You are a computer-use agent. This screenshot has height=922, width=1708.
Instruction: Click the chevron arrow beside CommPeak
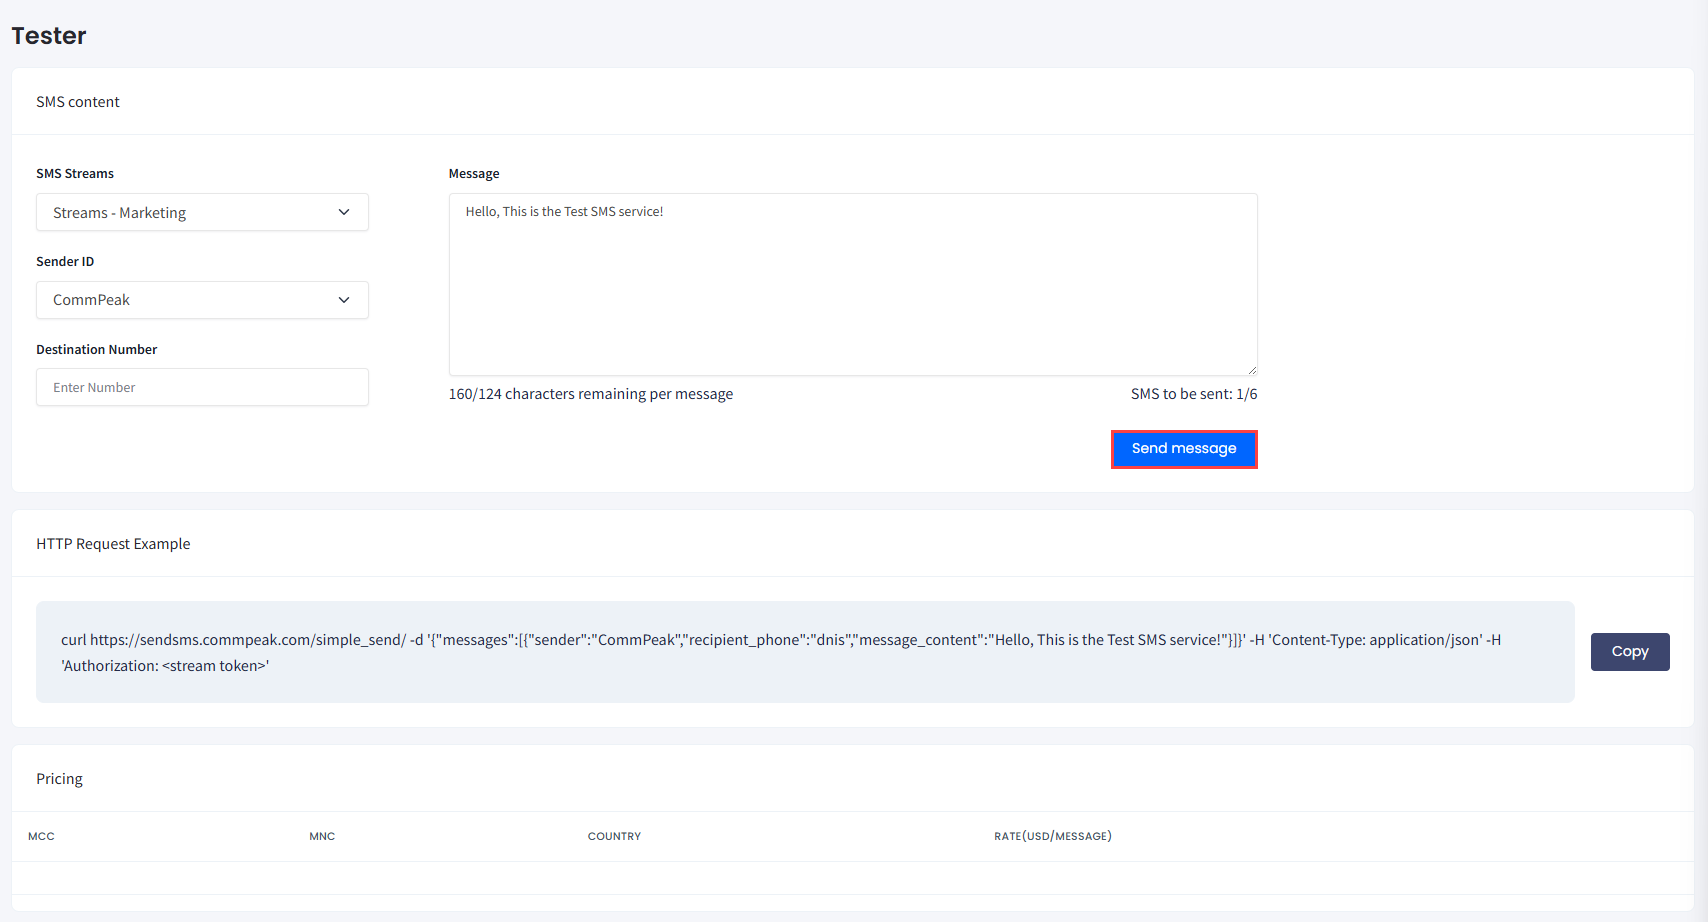(344, 300)
